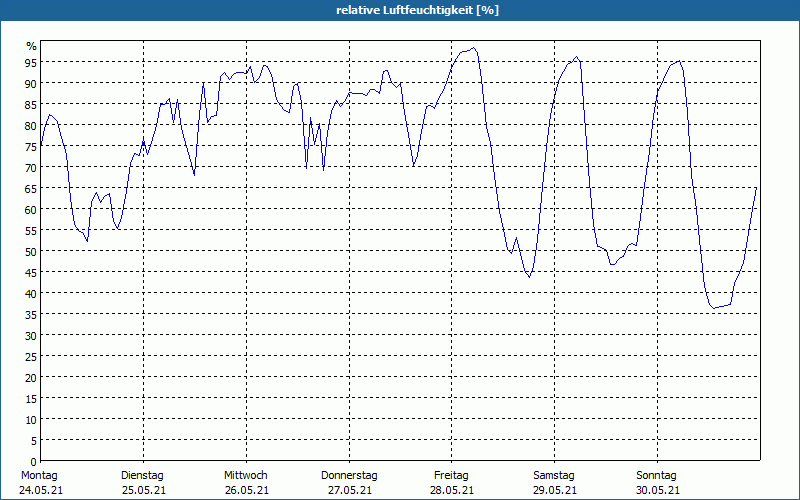
Task: Click the date label 24.05.21
Action: click(x=41, y=490)
